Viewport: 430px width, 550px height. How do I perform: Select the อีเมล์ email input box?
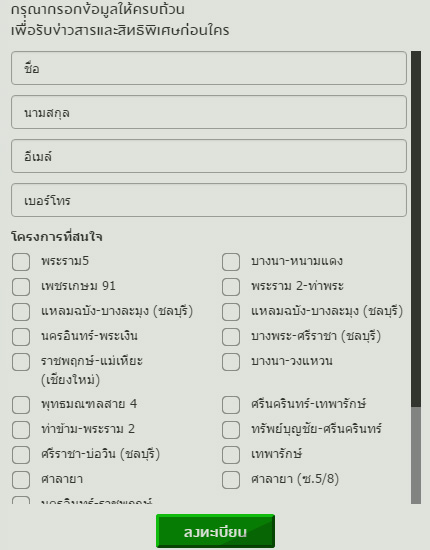click(209, 156)
